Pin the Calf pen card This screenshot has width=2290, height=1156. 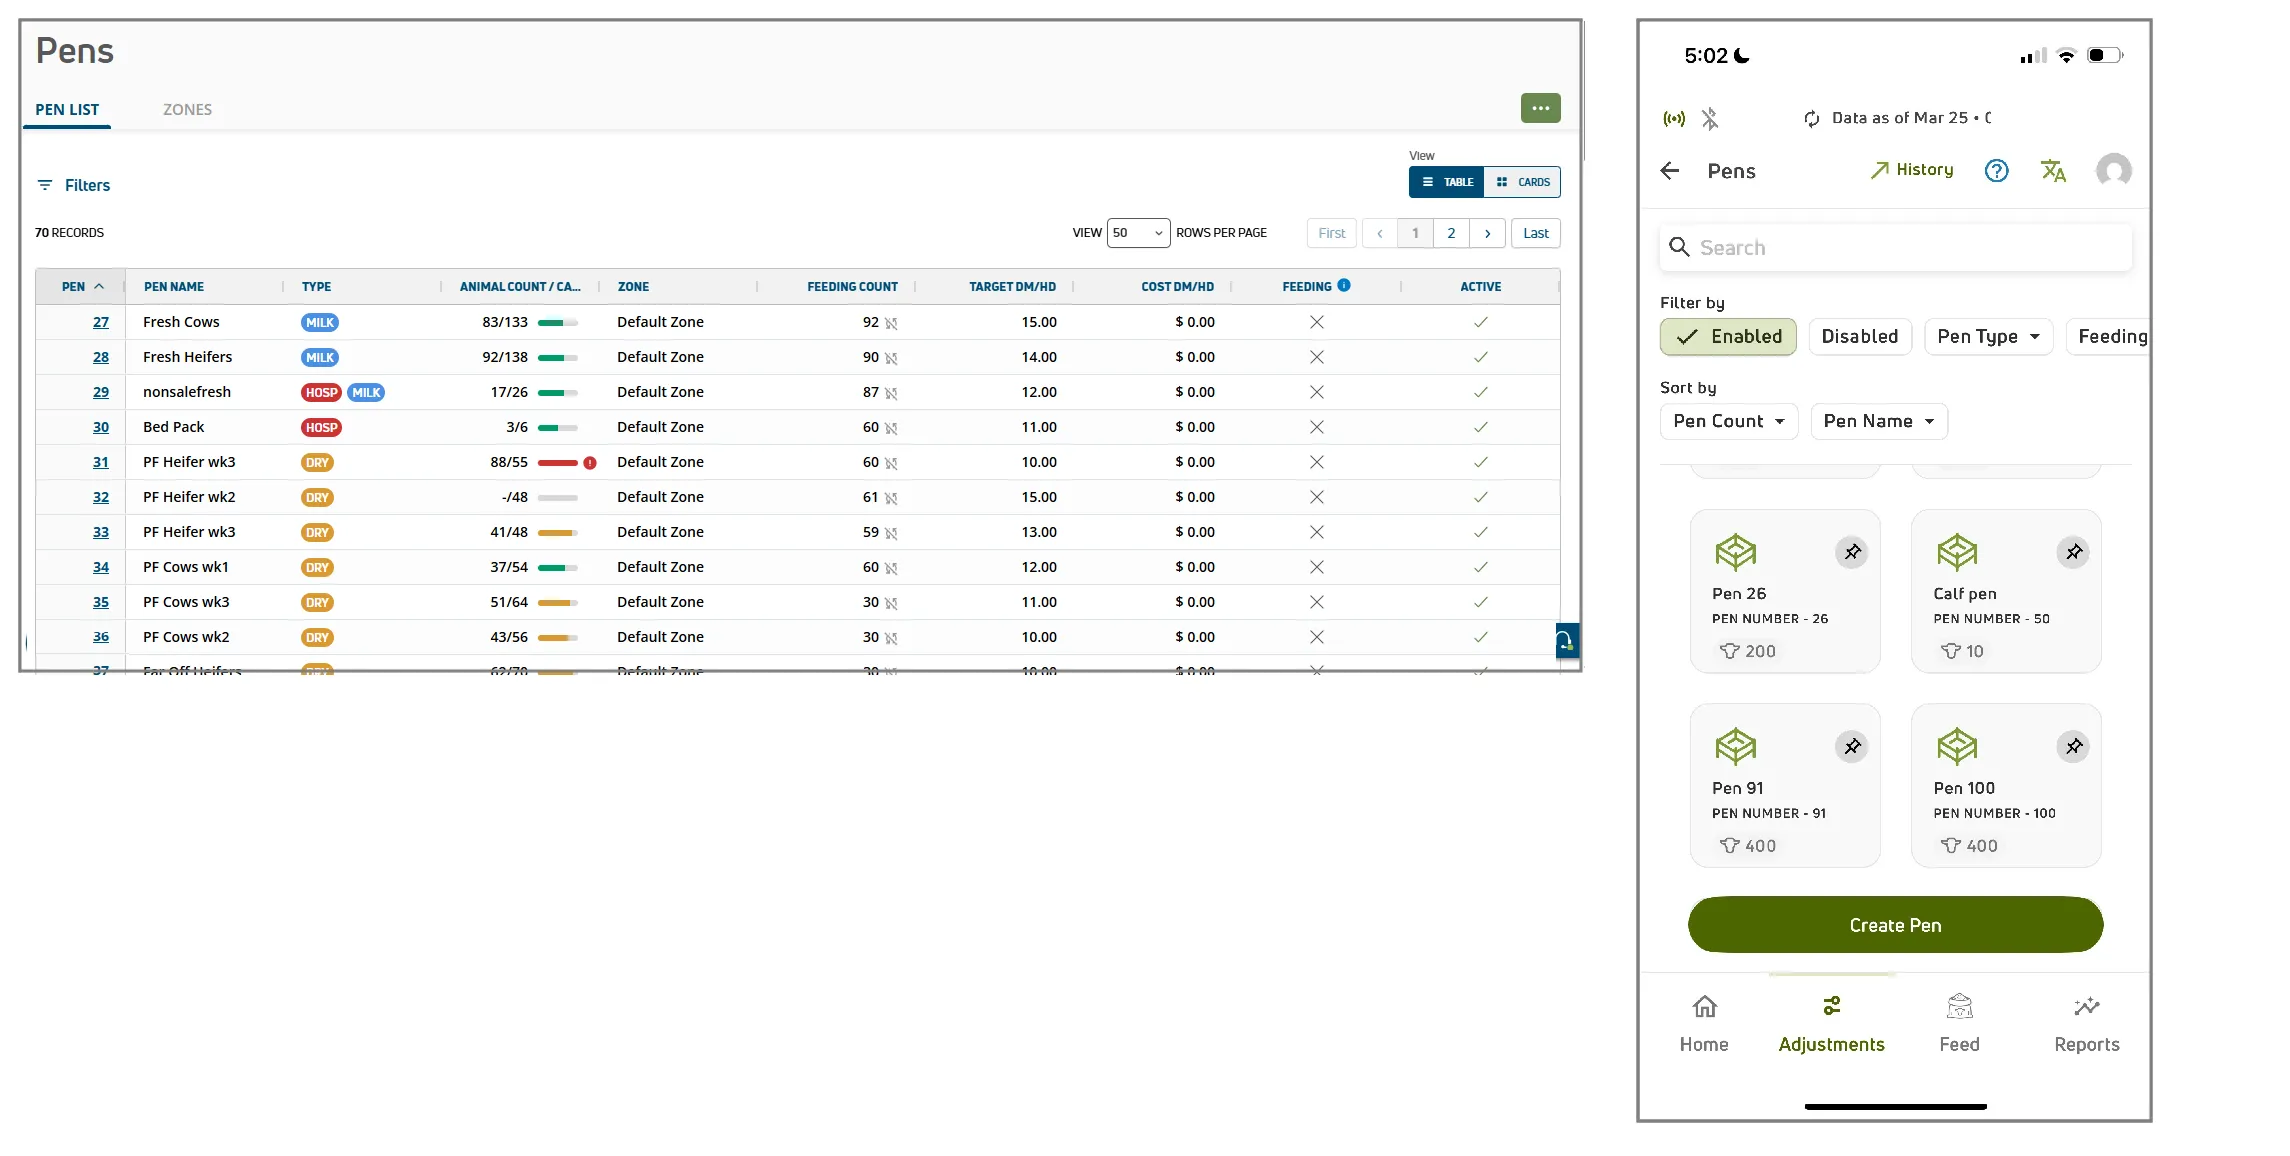click(2074, 552)
